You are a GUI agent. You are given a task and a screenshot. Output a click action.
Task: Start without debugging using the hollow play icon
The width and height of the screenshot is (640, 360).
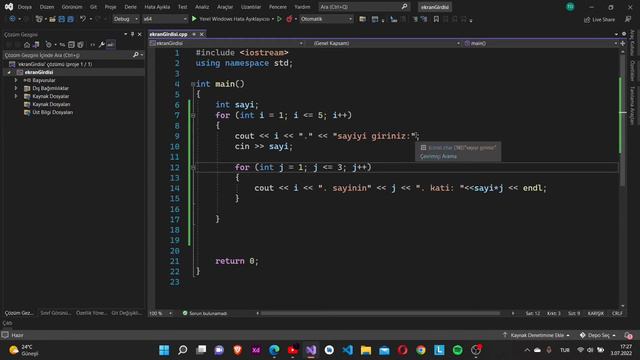pyautogui.click(x=280, y=19)
